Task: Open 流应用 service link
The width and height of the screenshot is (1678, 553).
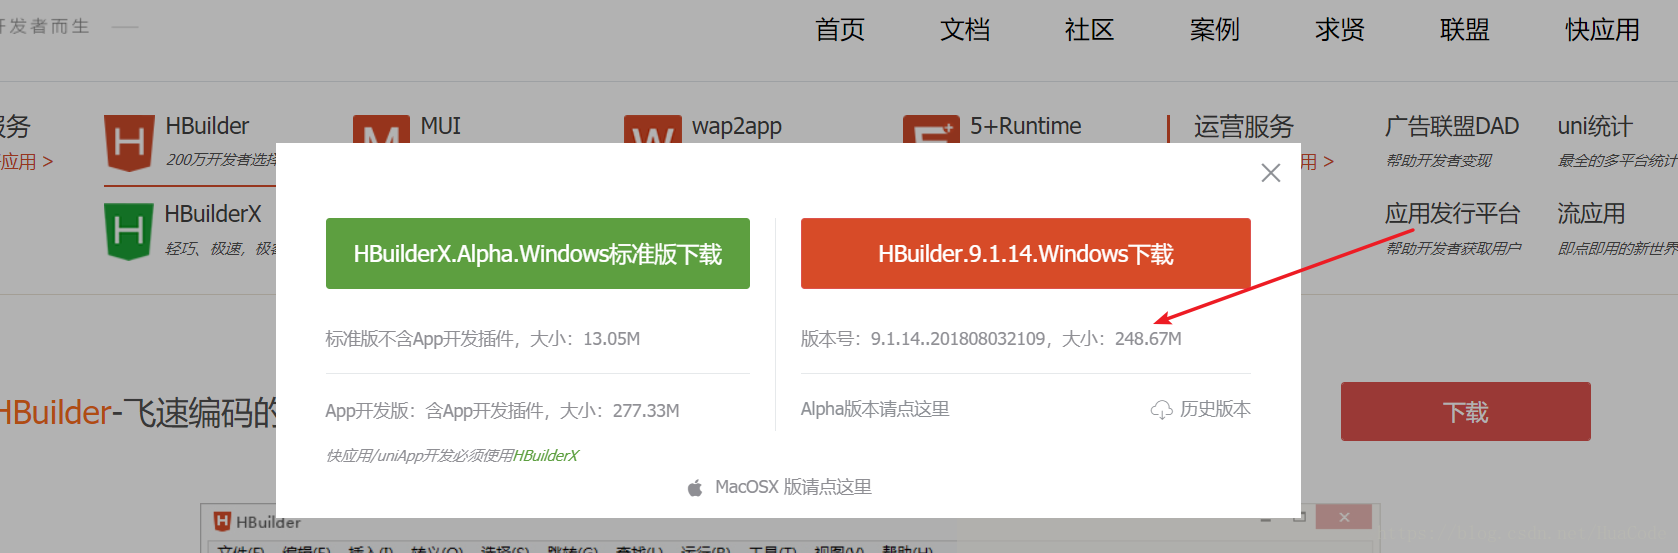Action: pos(1591,213)
